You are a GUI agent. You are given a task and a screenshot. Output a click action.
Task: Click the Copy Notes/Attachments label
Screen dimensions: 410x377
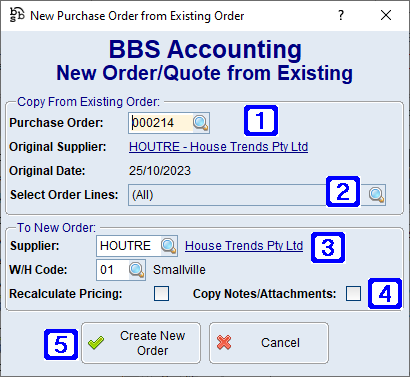[265, 294]
